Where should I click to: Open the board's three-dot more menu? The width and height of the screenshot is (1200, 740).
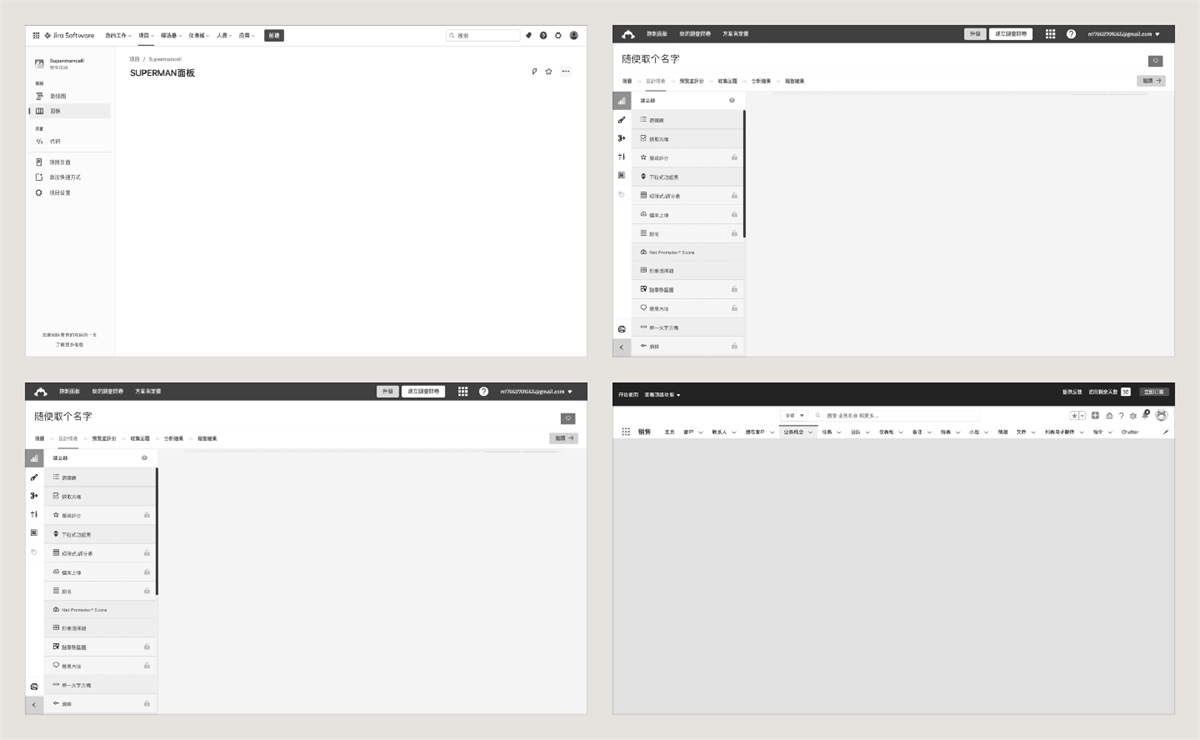tap(566, 71)
